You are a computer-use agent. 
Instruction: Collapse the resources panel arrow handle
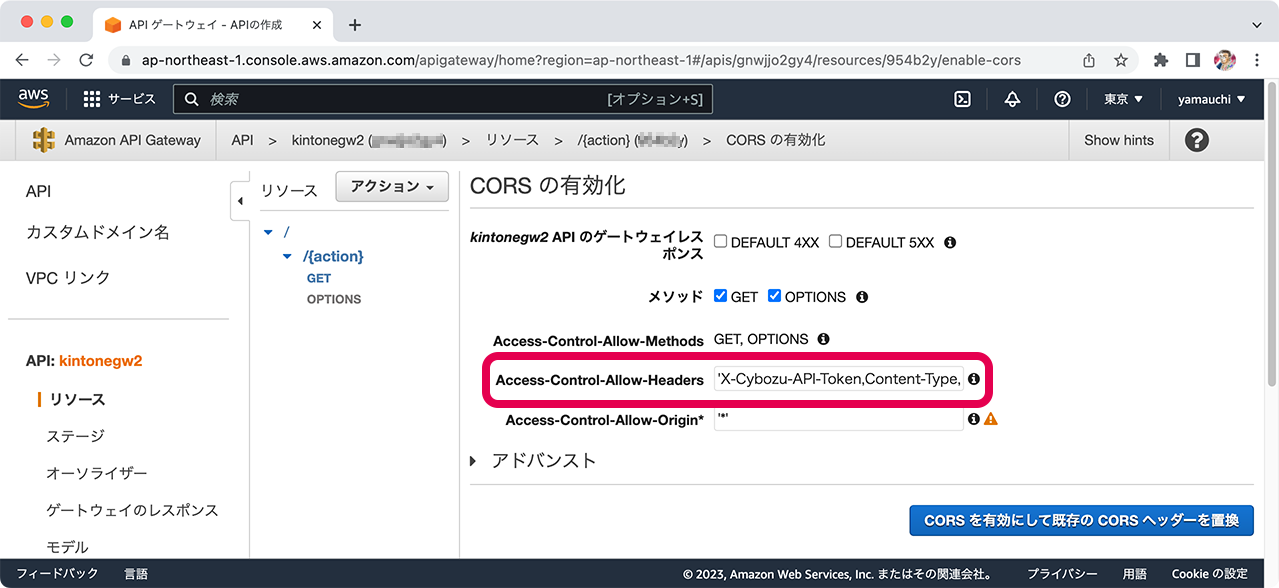click(240, 201)
